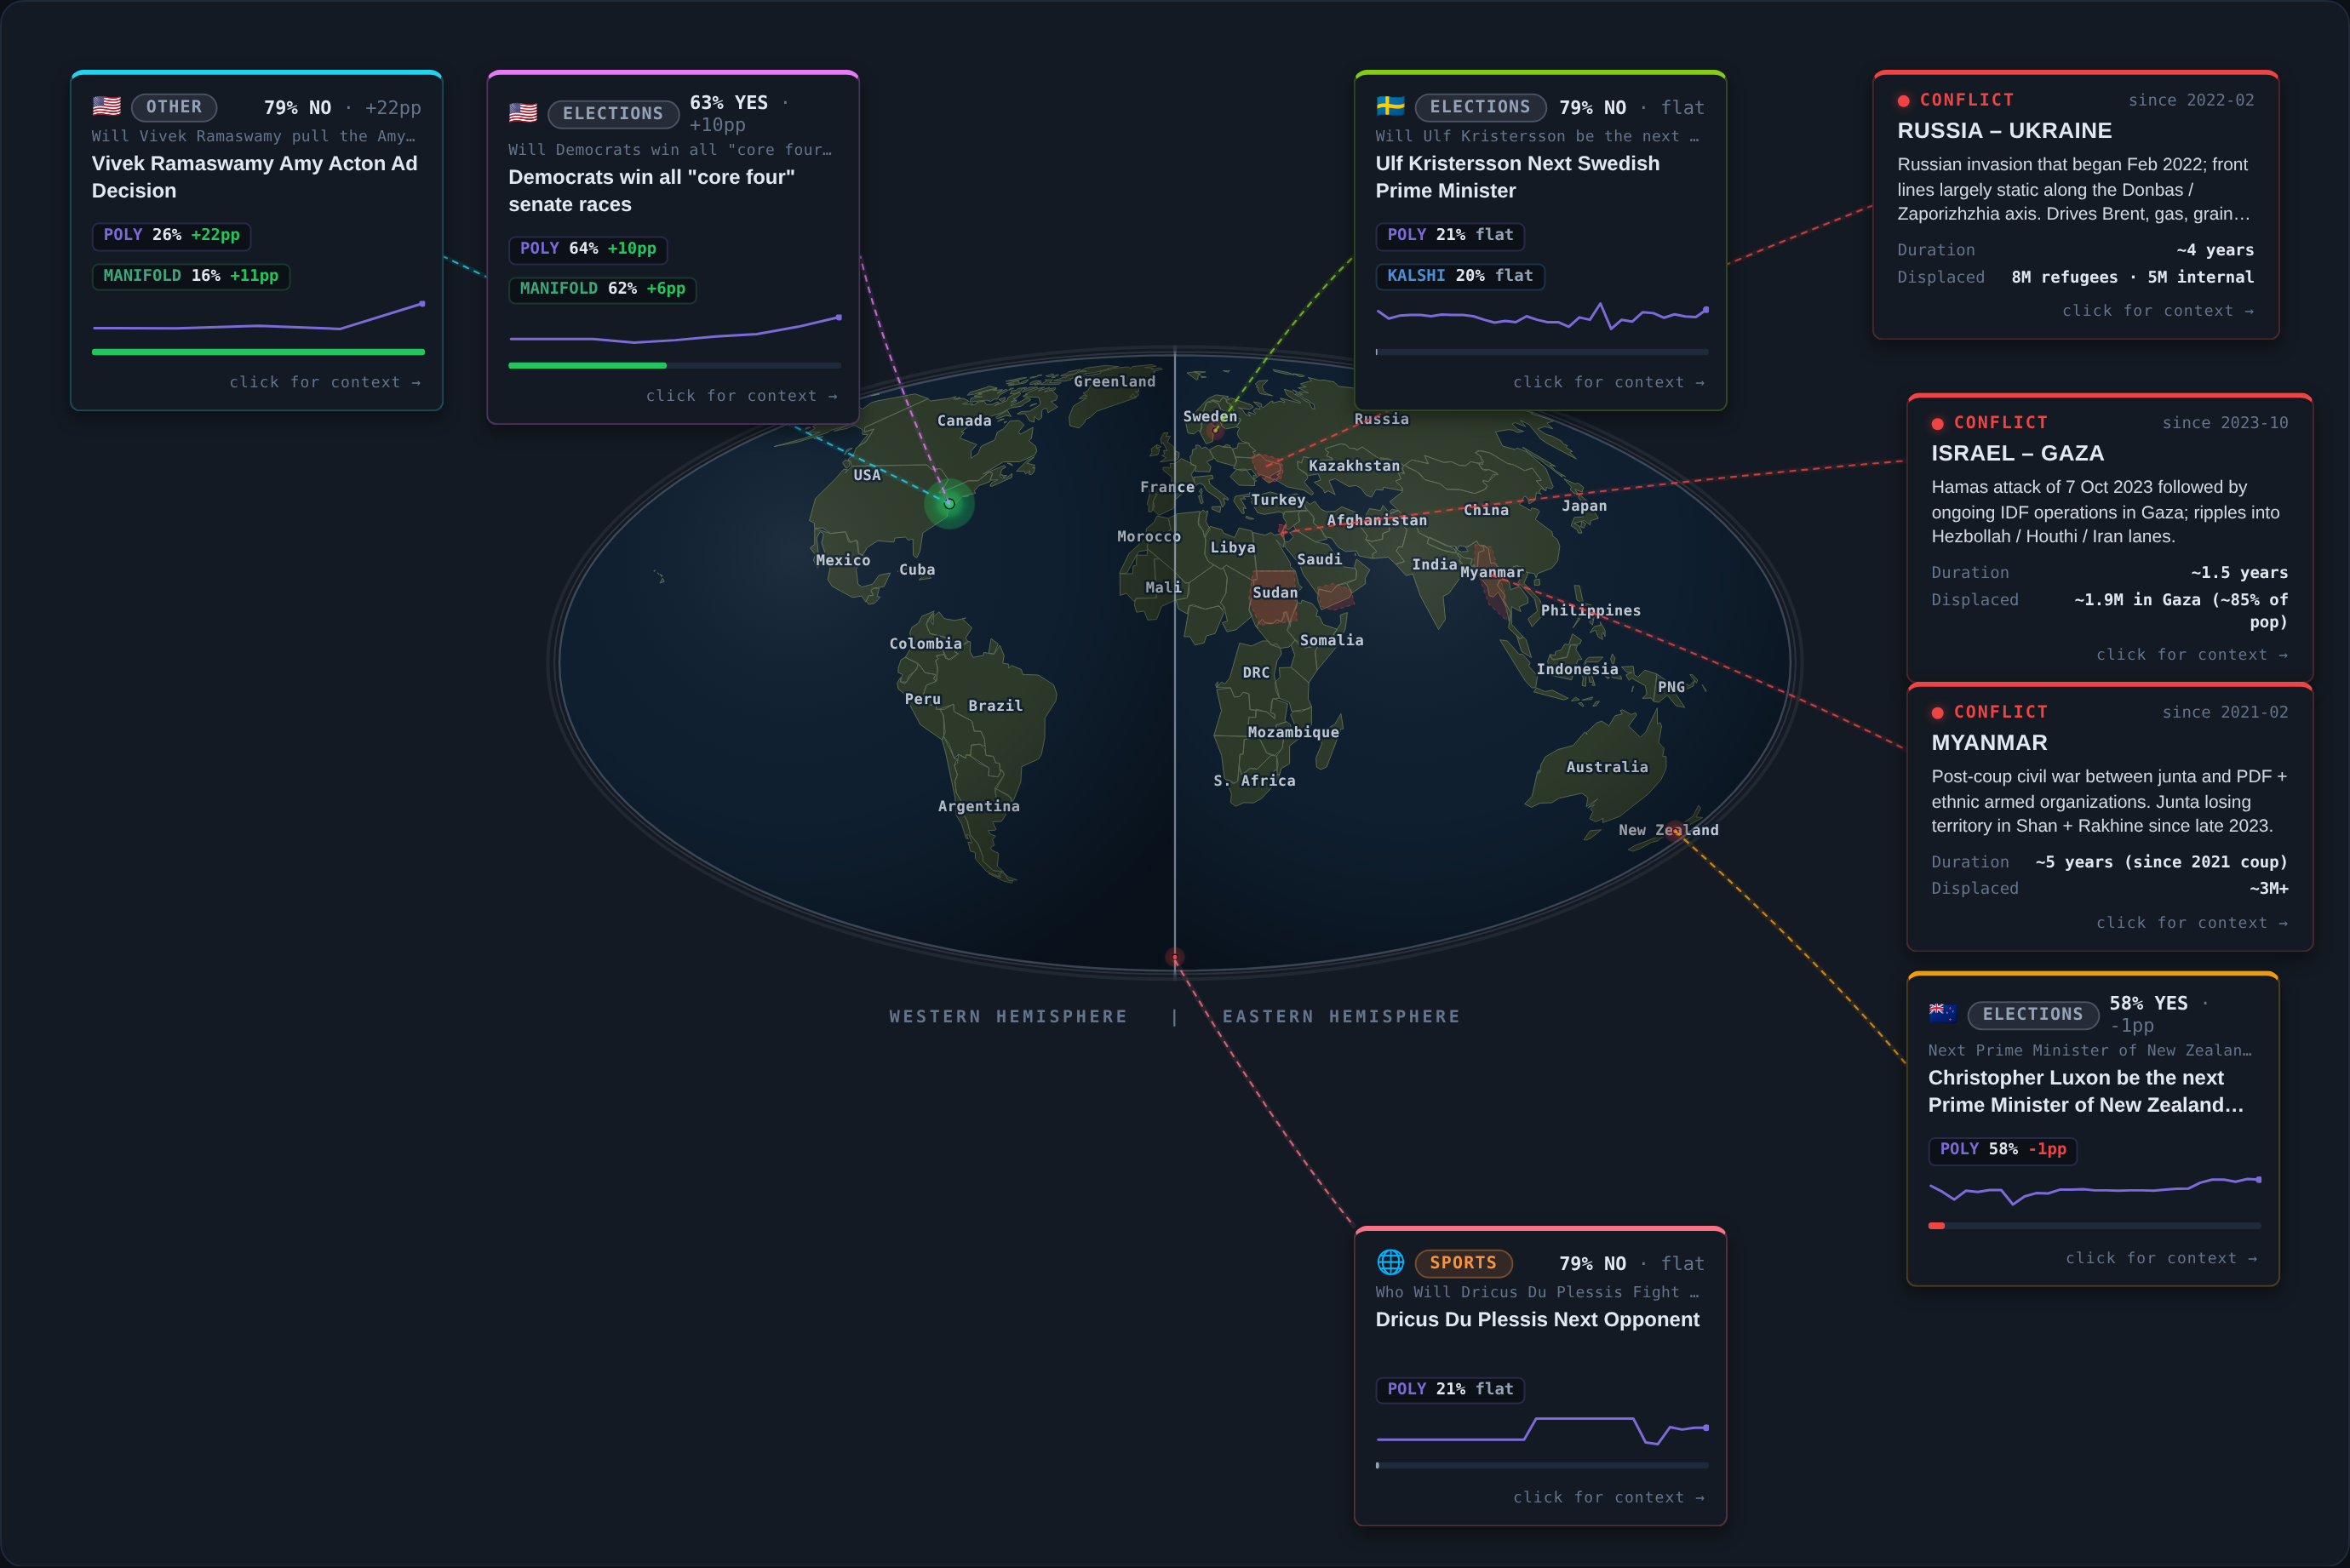The height and width of the screenshot is (1568, 2350).
Task: Open context link on Ulf Kristersson card
Action: [x=1609, y=382]
